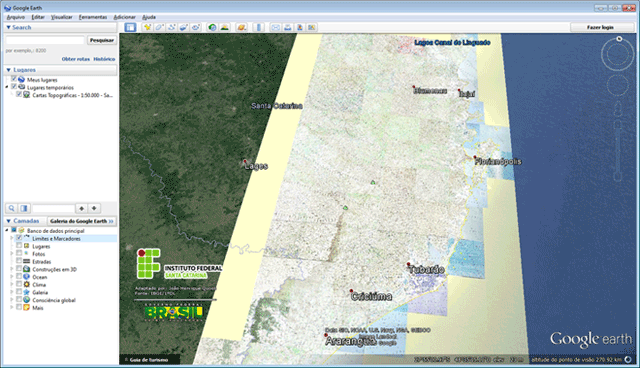Image resolution: width=640 pixels, height=368 pixels.
Task: Open the Ajuda menu
Action: click(x=149, y=17)
